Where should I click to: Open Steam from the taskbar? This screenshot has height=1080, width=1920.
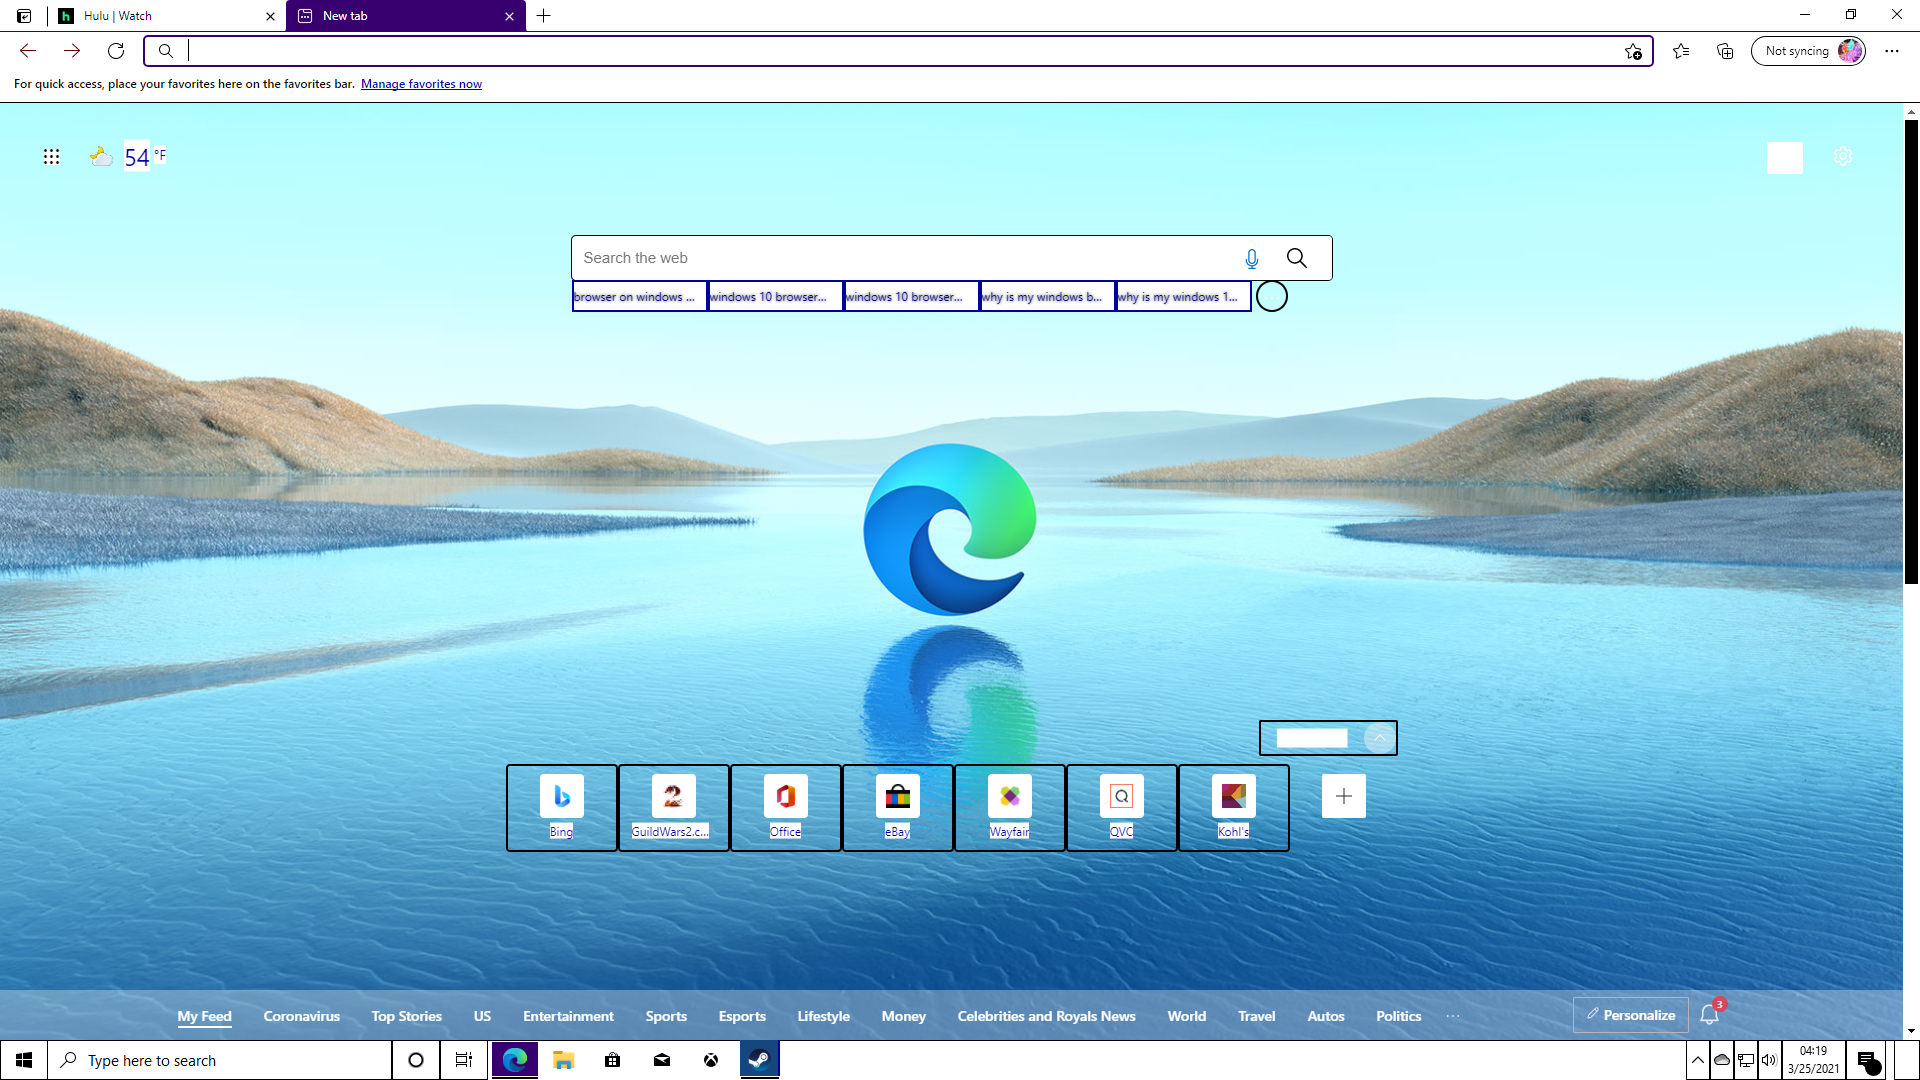click(760, 1060)
